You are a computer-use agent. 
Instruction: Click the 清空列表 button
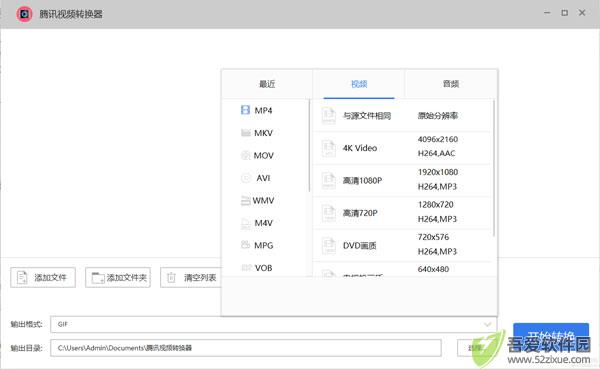click(191, 278)
